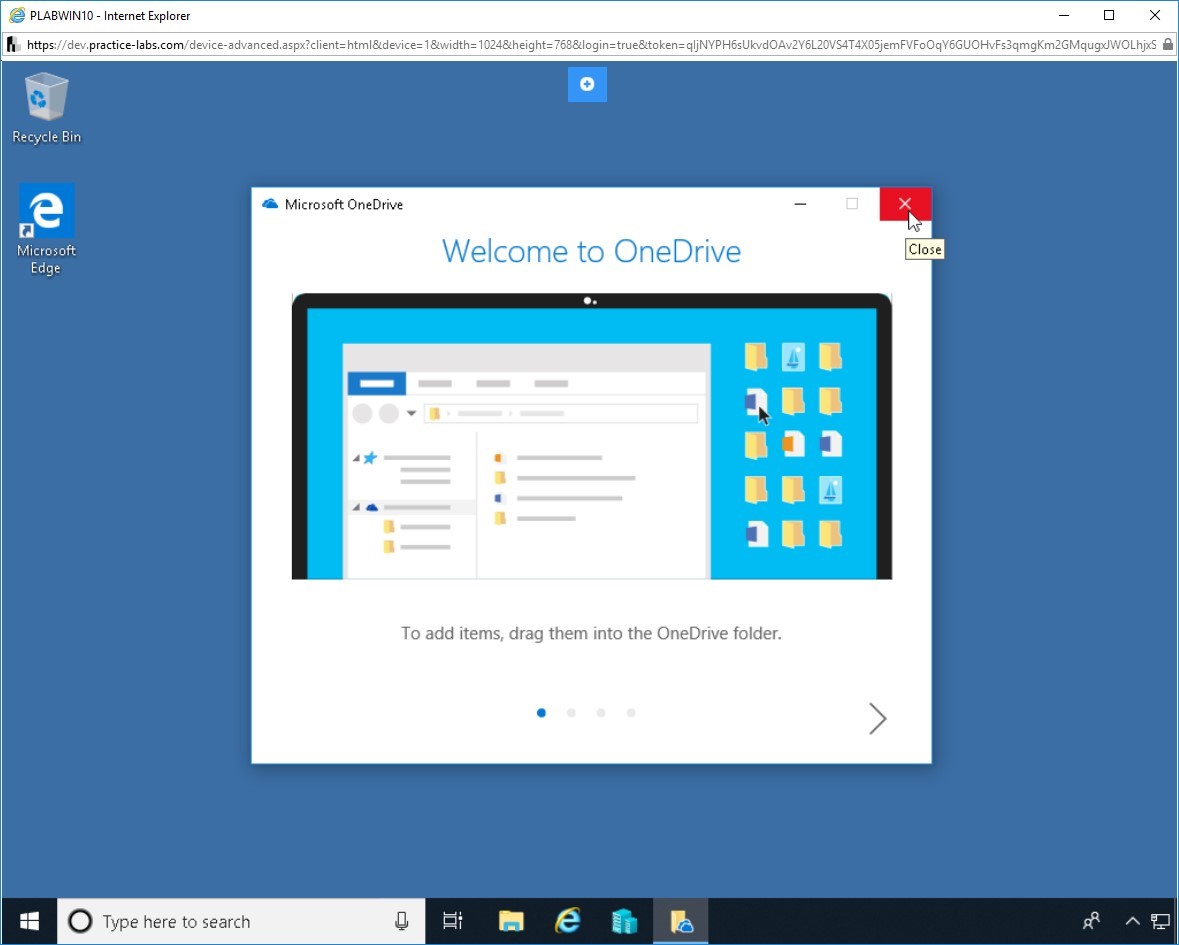Screen dimensions: 1179x945
Task: Select the first page indicator dot
Action: click(x=541, y=713)
